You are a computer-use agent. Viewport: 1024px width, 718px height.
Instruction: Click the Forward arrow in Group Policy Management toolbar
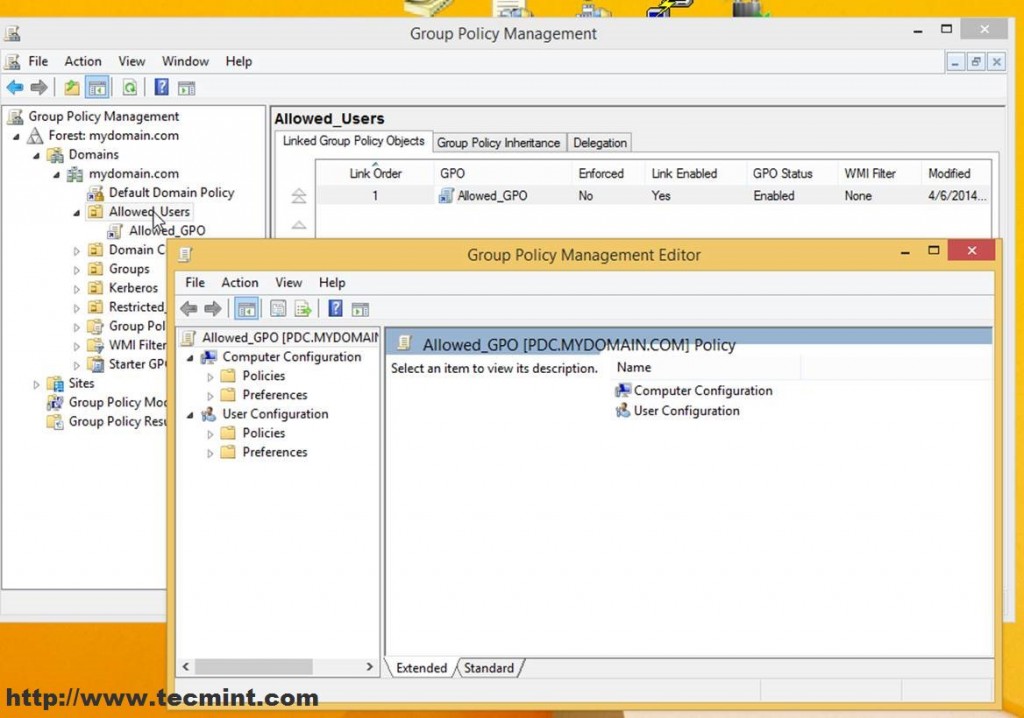pos(38,87)
